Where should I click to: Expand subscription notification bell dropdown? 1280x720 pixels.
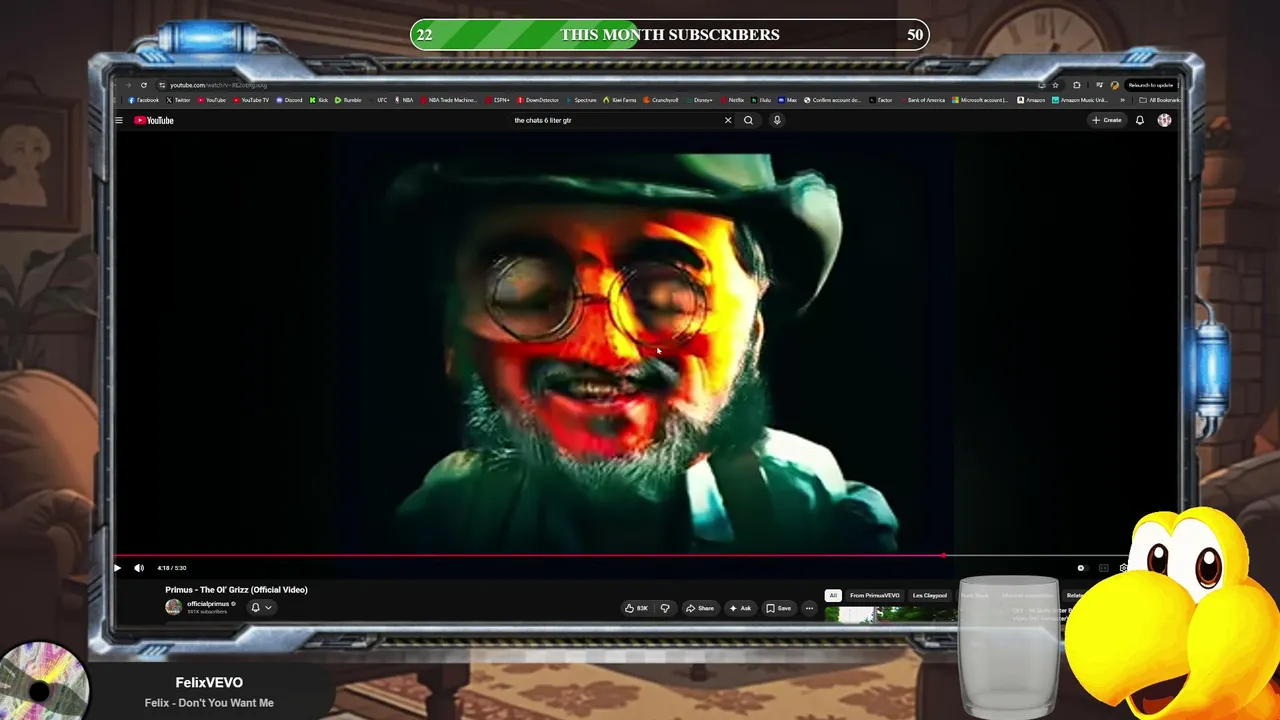[x=260, y=607]
